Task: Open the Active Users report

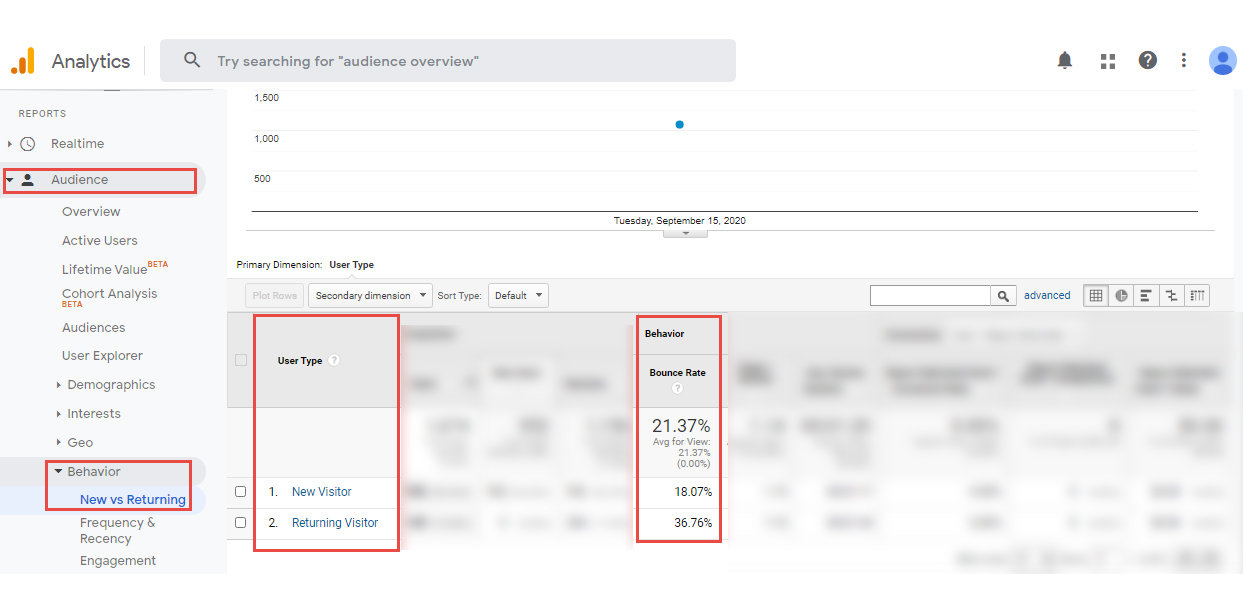Action: pyautogui.click(x=100, y=241)
